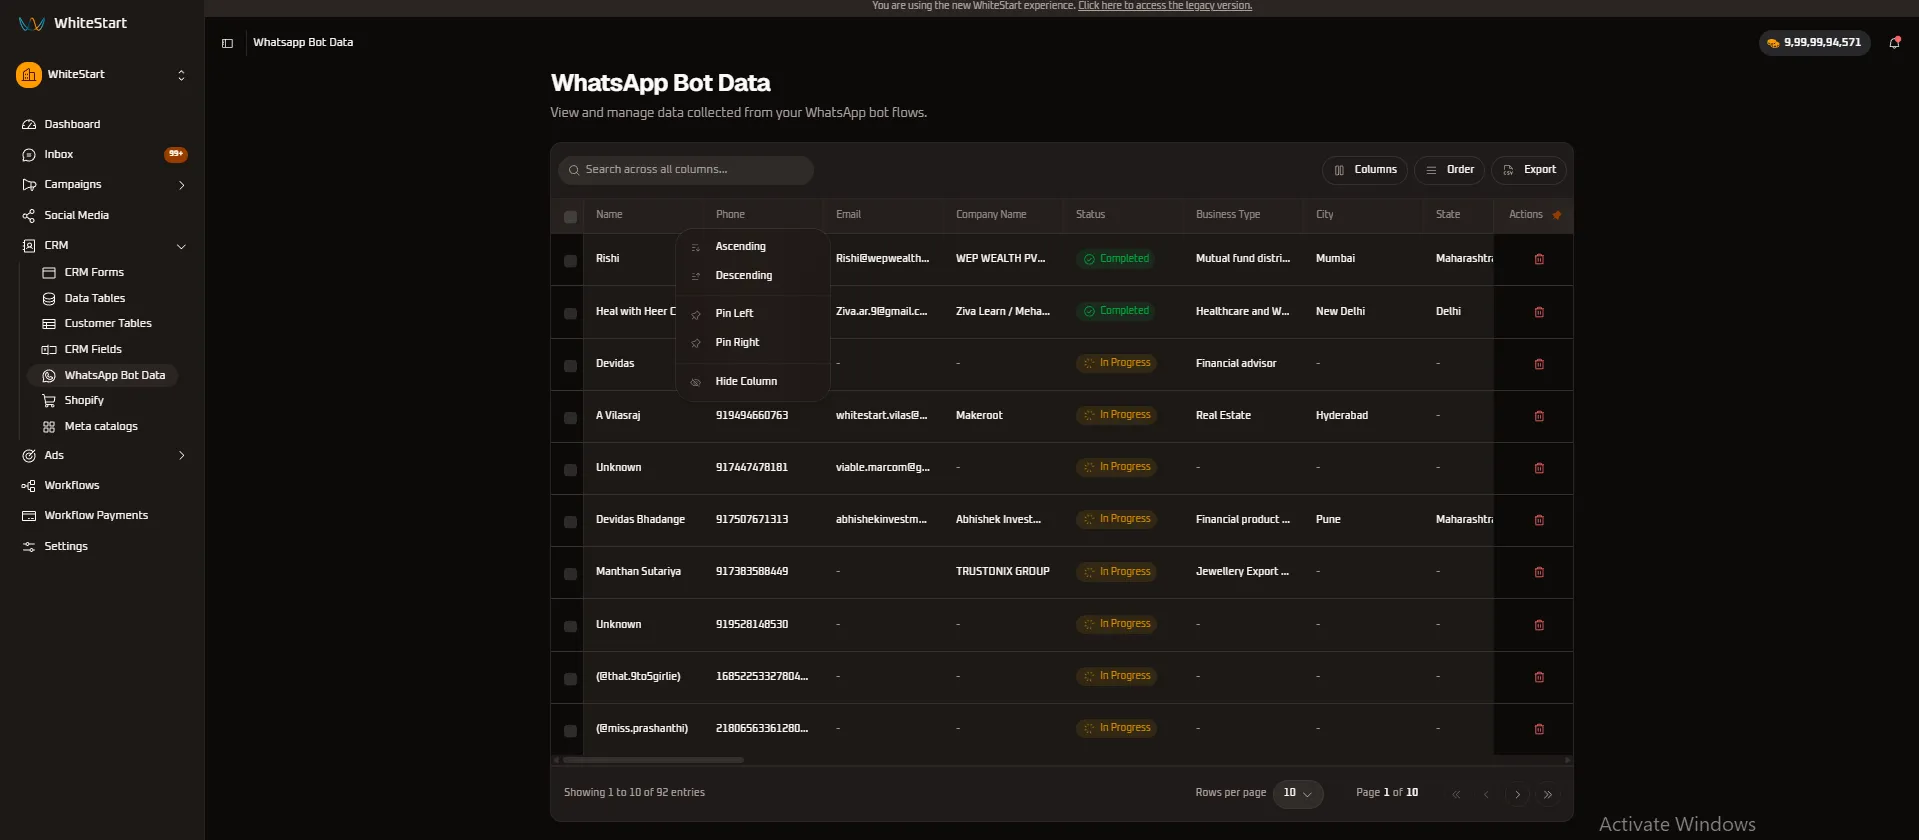Image resolution: width=1919 pixels, height=840 pixels.
Task: Check the A Vilasraj row checkbox
Action: (x=570, y=418)
